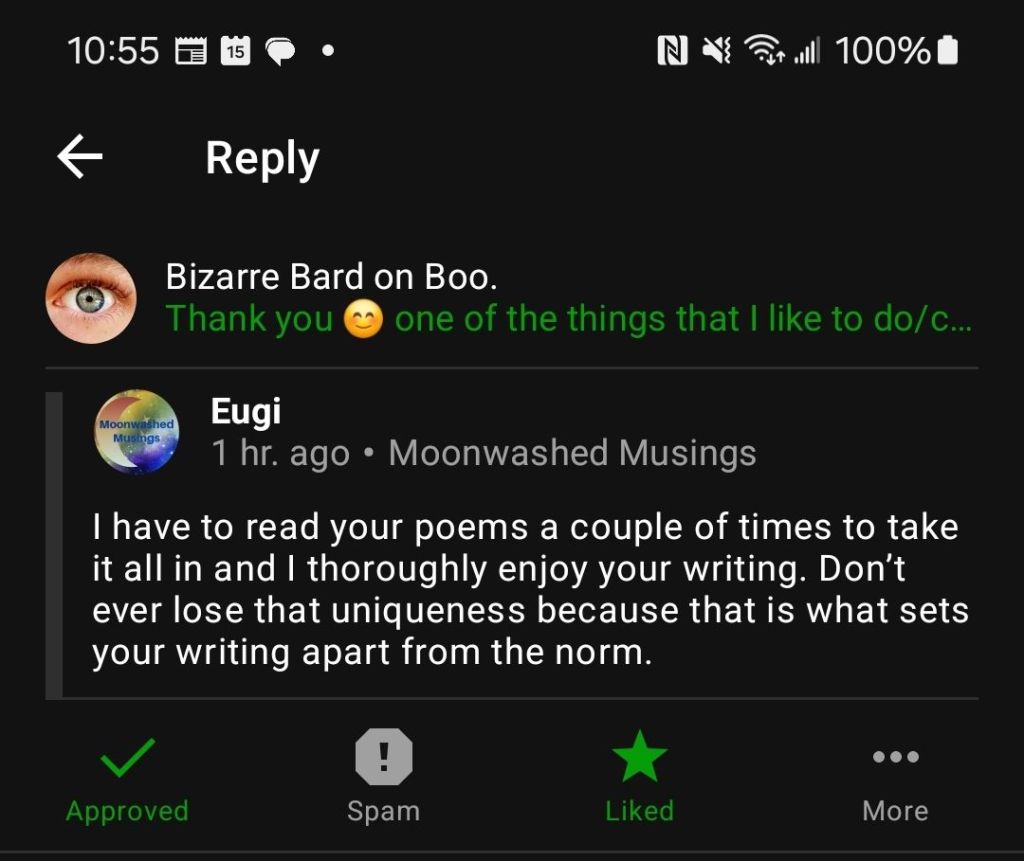This screenshot has height=861, width=1024.
Task: Open the More options menu
Action: (x=895, y=758)
